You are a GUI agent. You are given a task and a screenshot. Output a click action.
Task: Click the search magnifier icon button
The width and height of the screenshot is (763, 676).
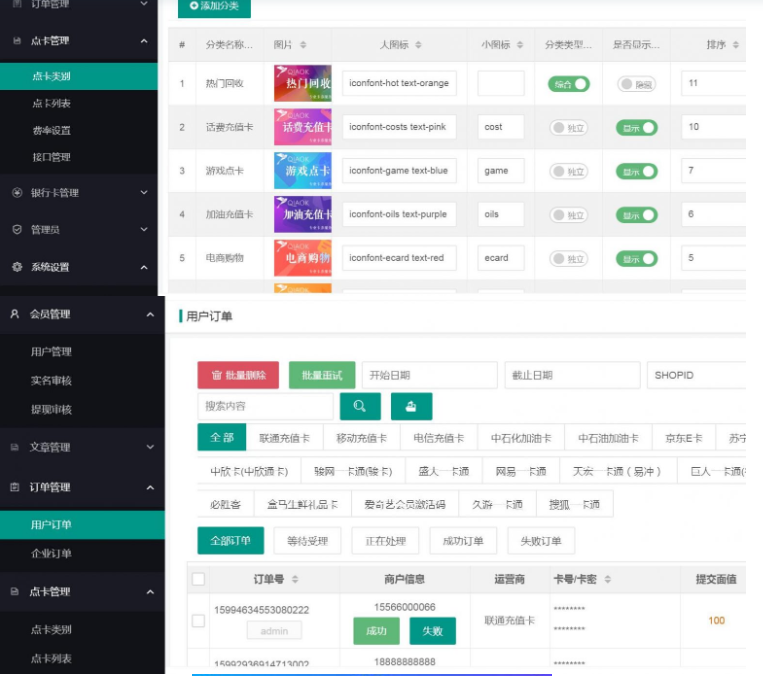point(360,406)
